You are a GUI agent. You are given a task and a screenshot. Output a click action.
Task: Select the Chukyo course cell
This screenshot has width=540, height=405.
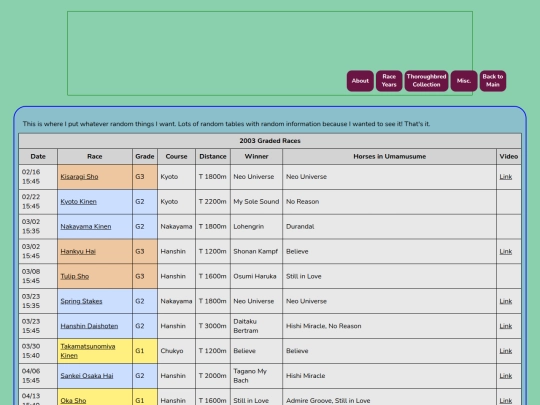(176, 351)
